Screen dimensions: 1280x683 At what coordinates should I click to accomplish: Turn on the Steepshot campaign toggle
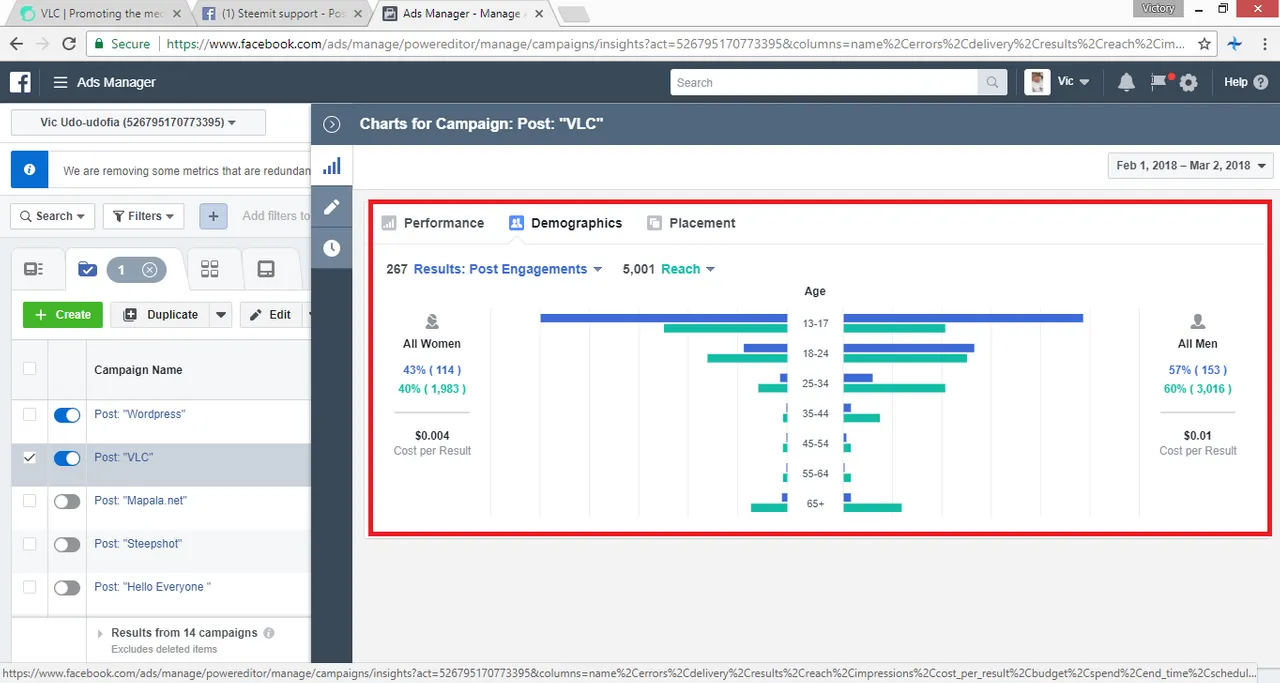click(x=67, y=545)
